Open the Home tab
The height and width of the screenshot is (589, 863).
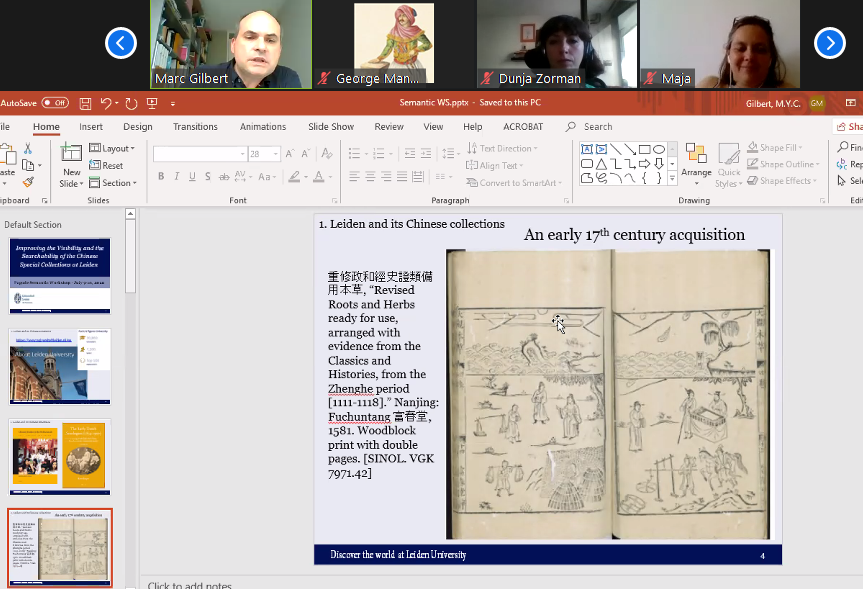46,127
